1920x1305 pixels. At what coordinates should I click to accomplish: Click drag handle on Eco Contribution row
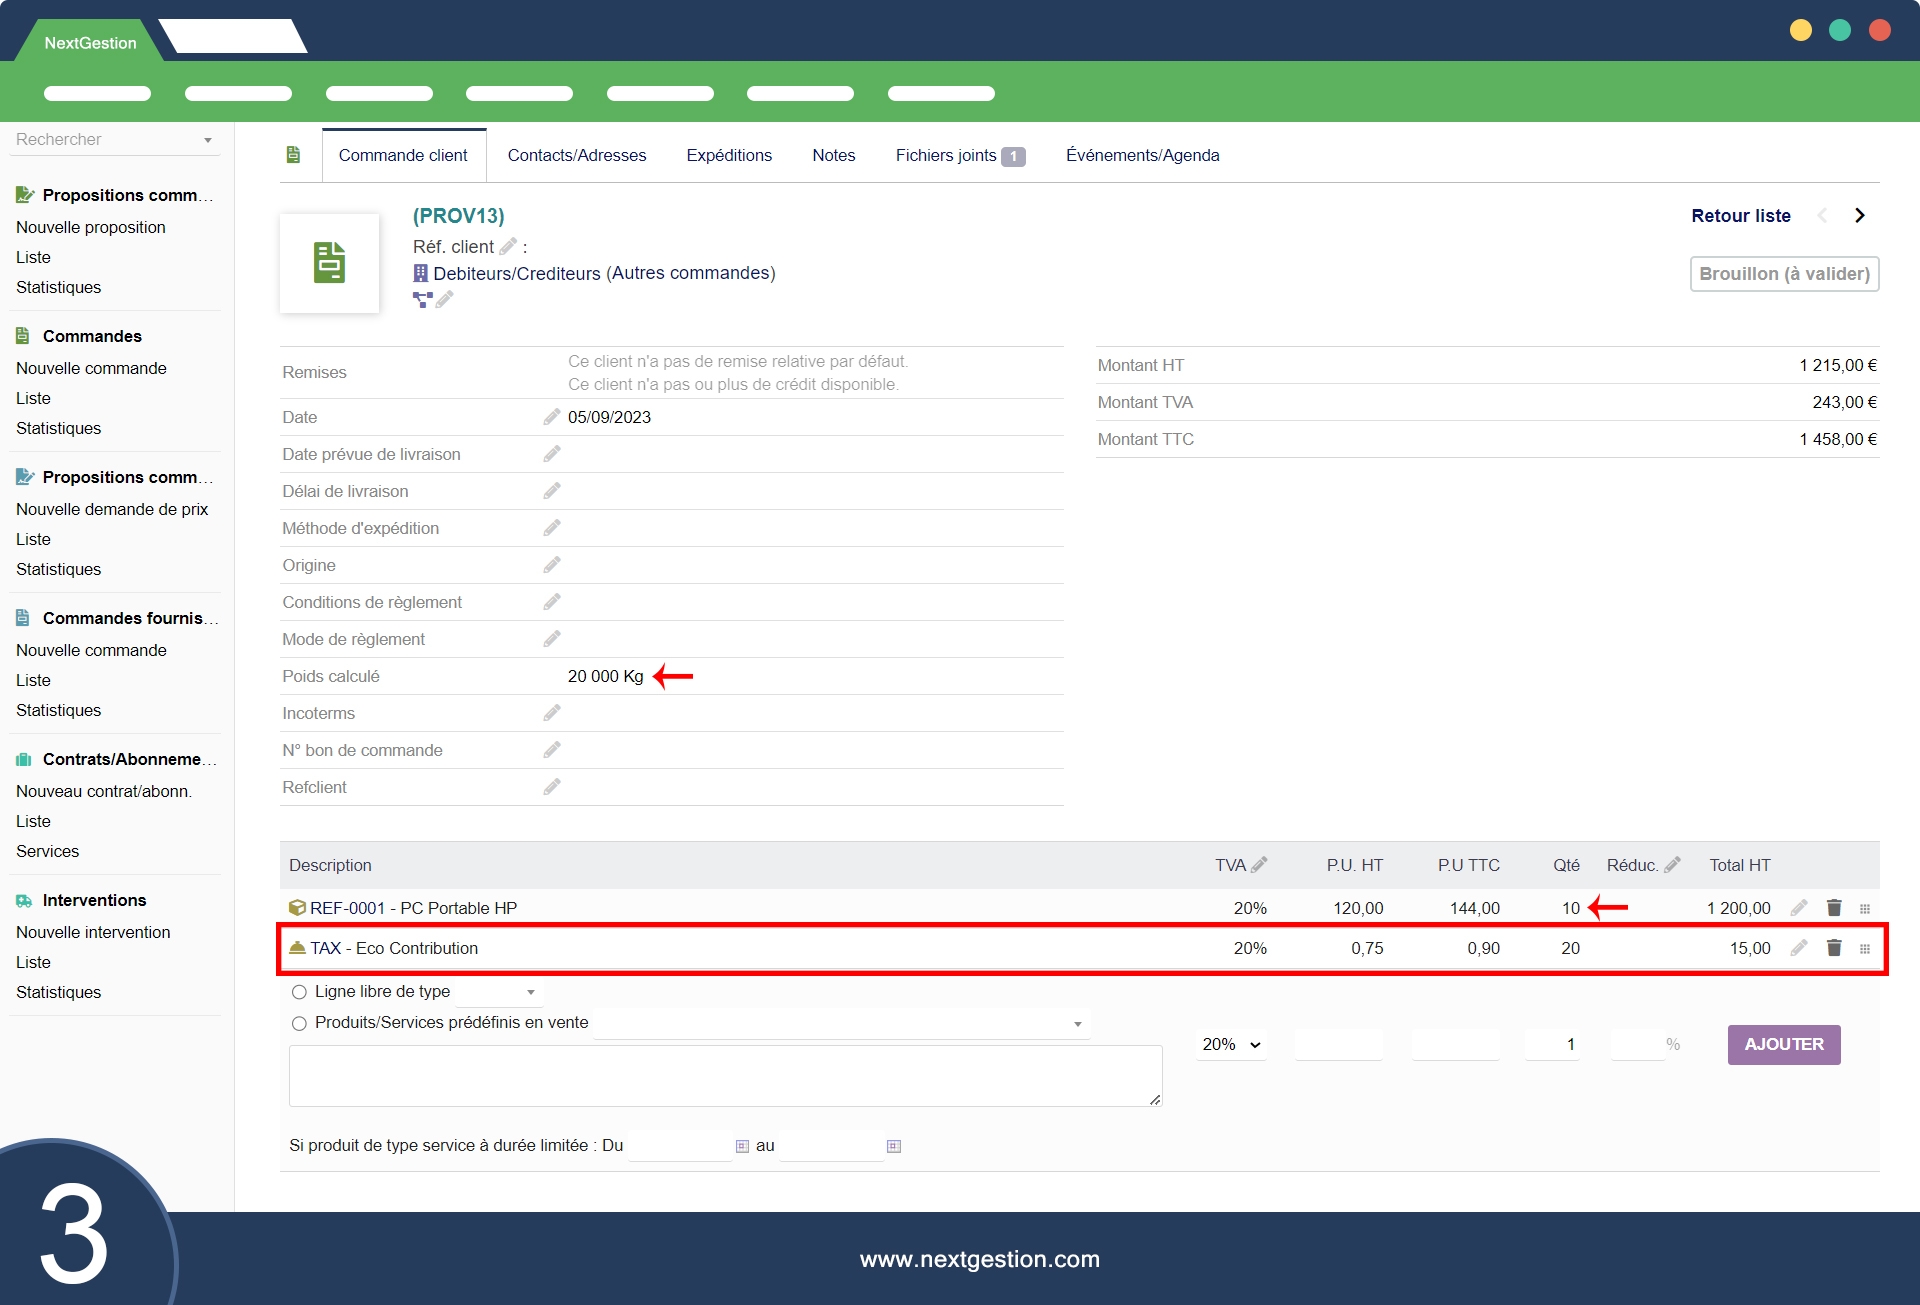pos(1865,948)
